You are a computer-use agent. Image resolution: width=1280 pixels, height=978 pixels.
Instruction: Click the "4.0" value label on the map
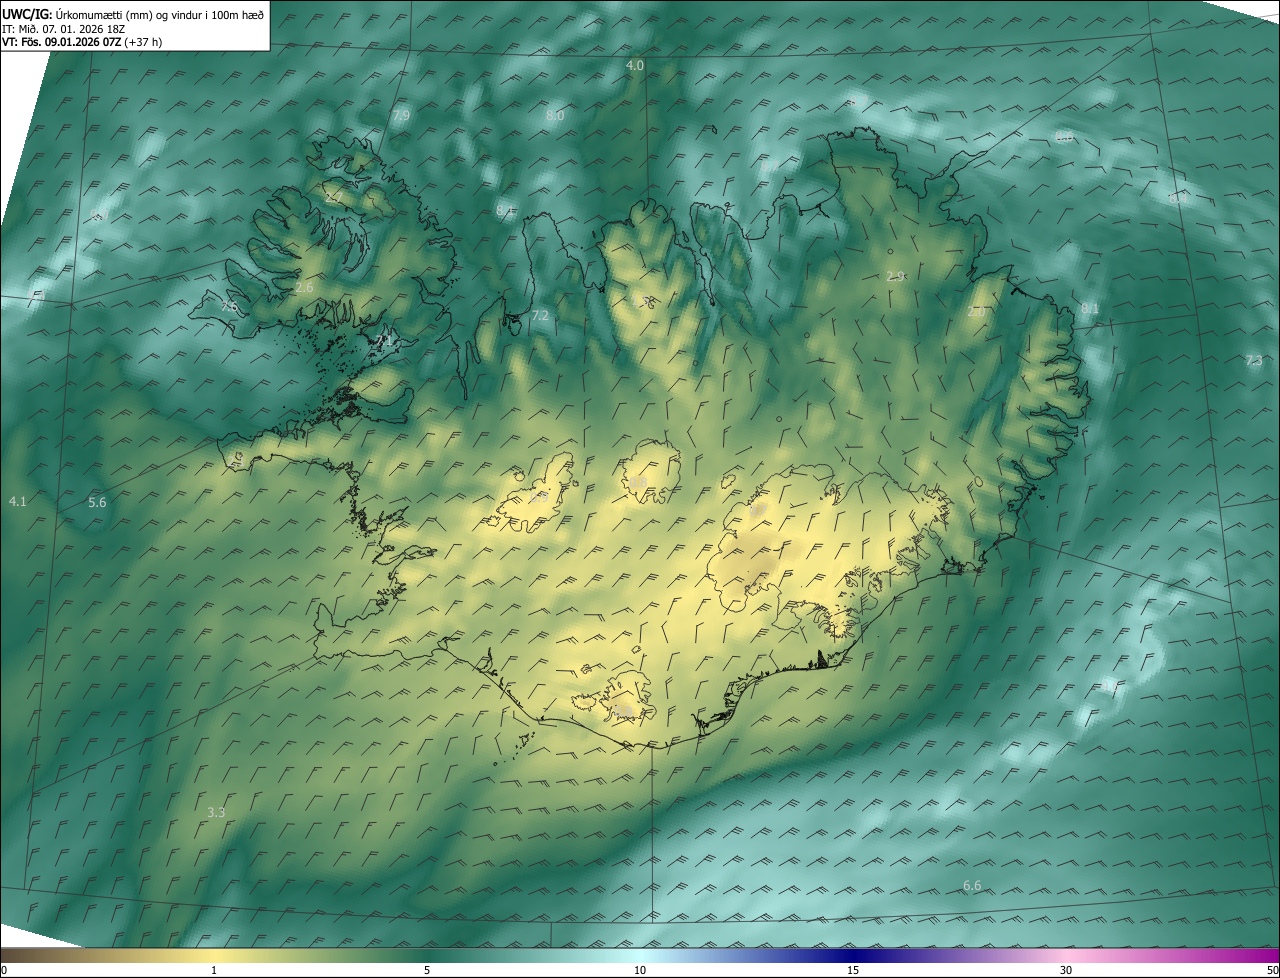[635, 65]
